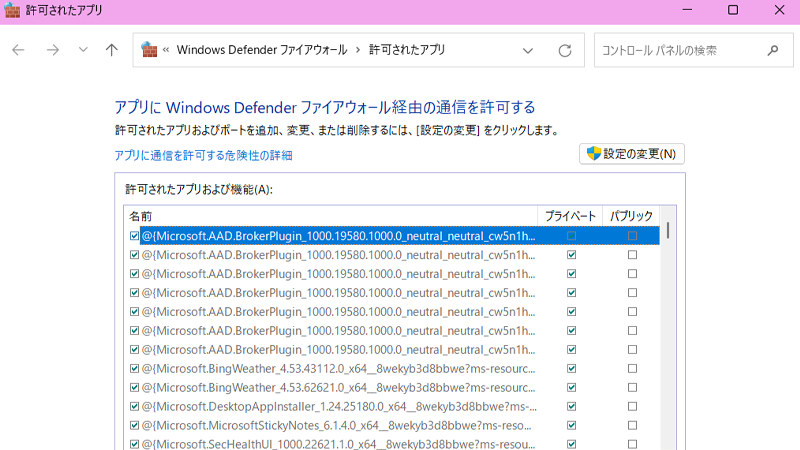Open Windows Defender ファイアウォール breadcrumb
This screenshot has width=800, height=450.
[262, 50]
